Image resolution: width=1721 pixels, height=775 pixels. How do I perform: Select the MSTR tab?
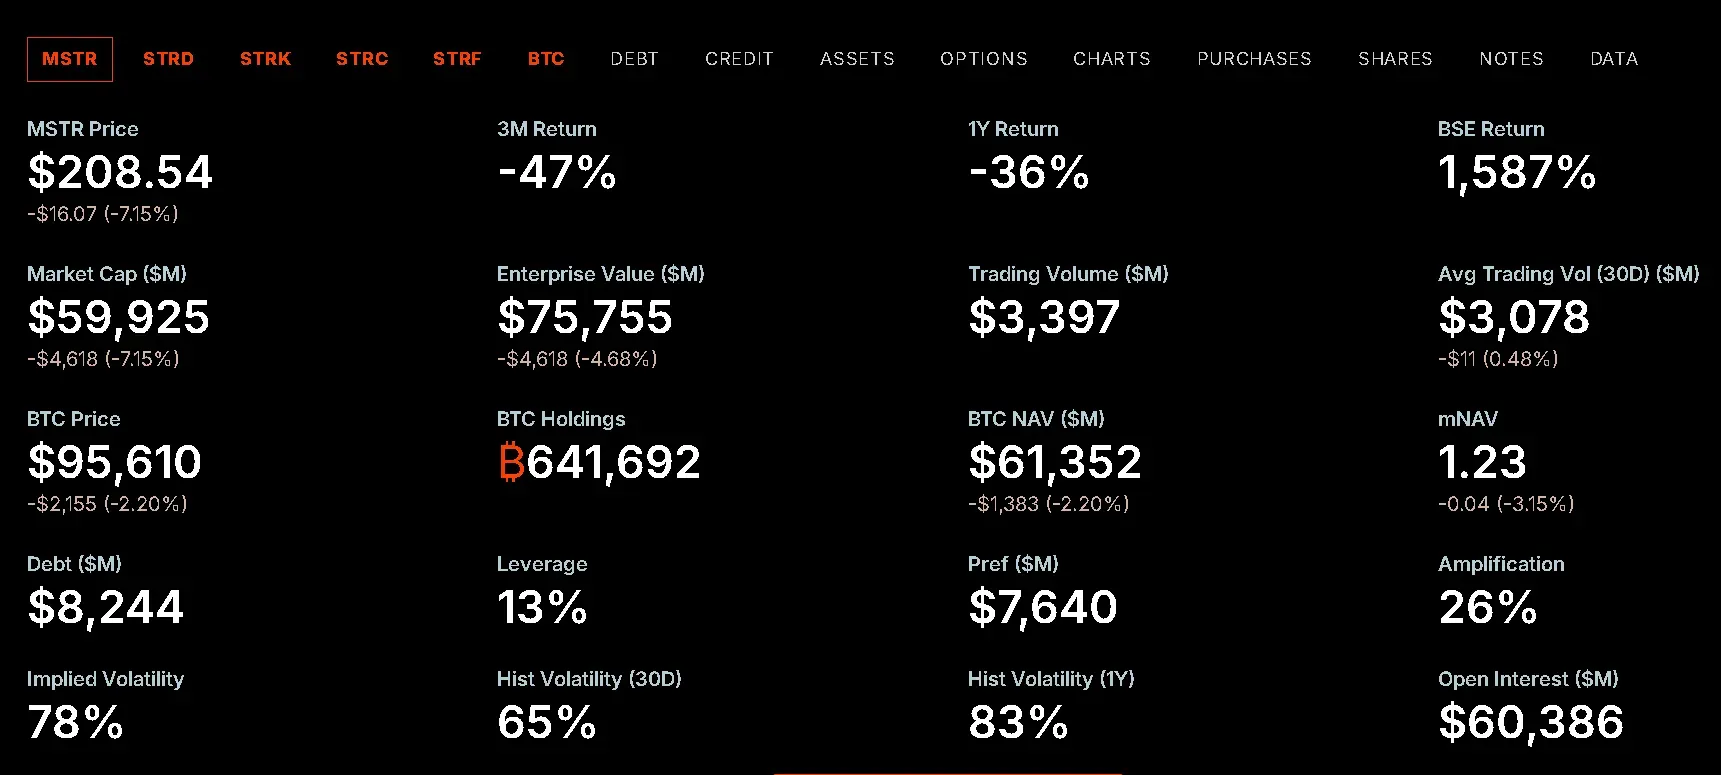(69, 59)
